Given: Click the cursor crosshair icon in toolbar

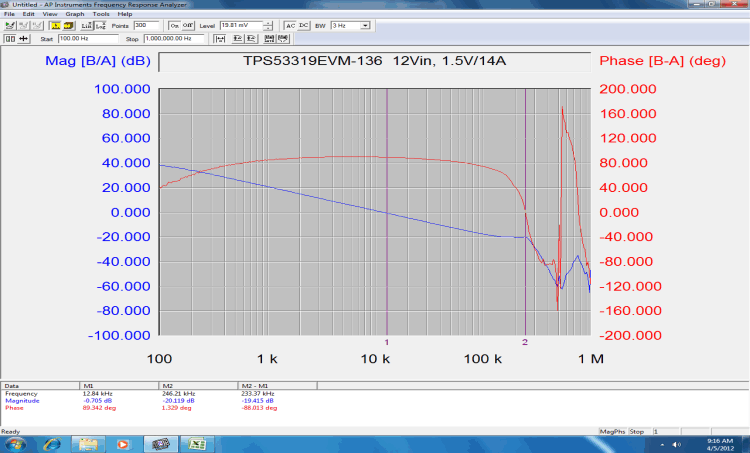Looking at the screenshot, I should (23, 39).
